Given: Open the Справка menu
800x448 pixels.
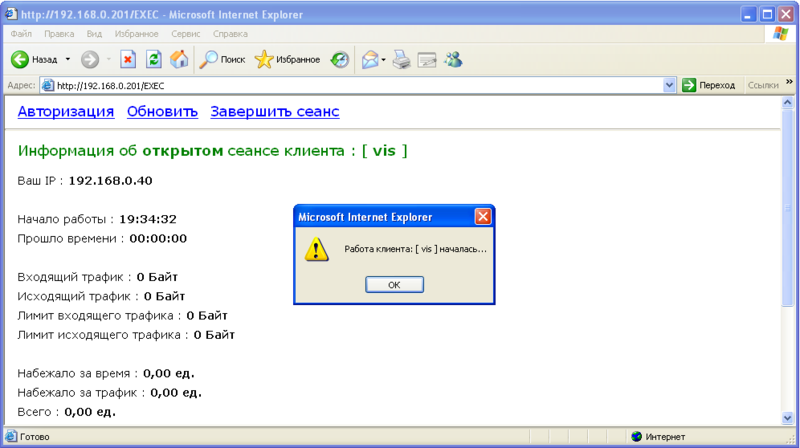Looking at the screenshot, I should tap(230, 34).
